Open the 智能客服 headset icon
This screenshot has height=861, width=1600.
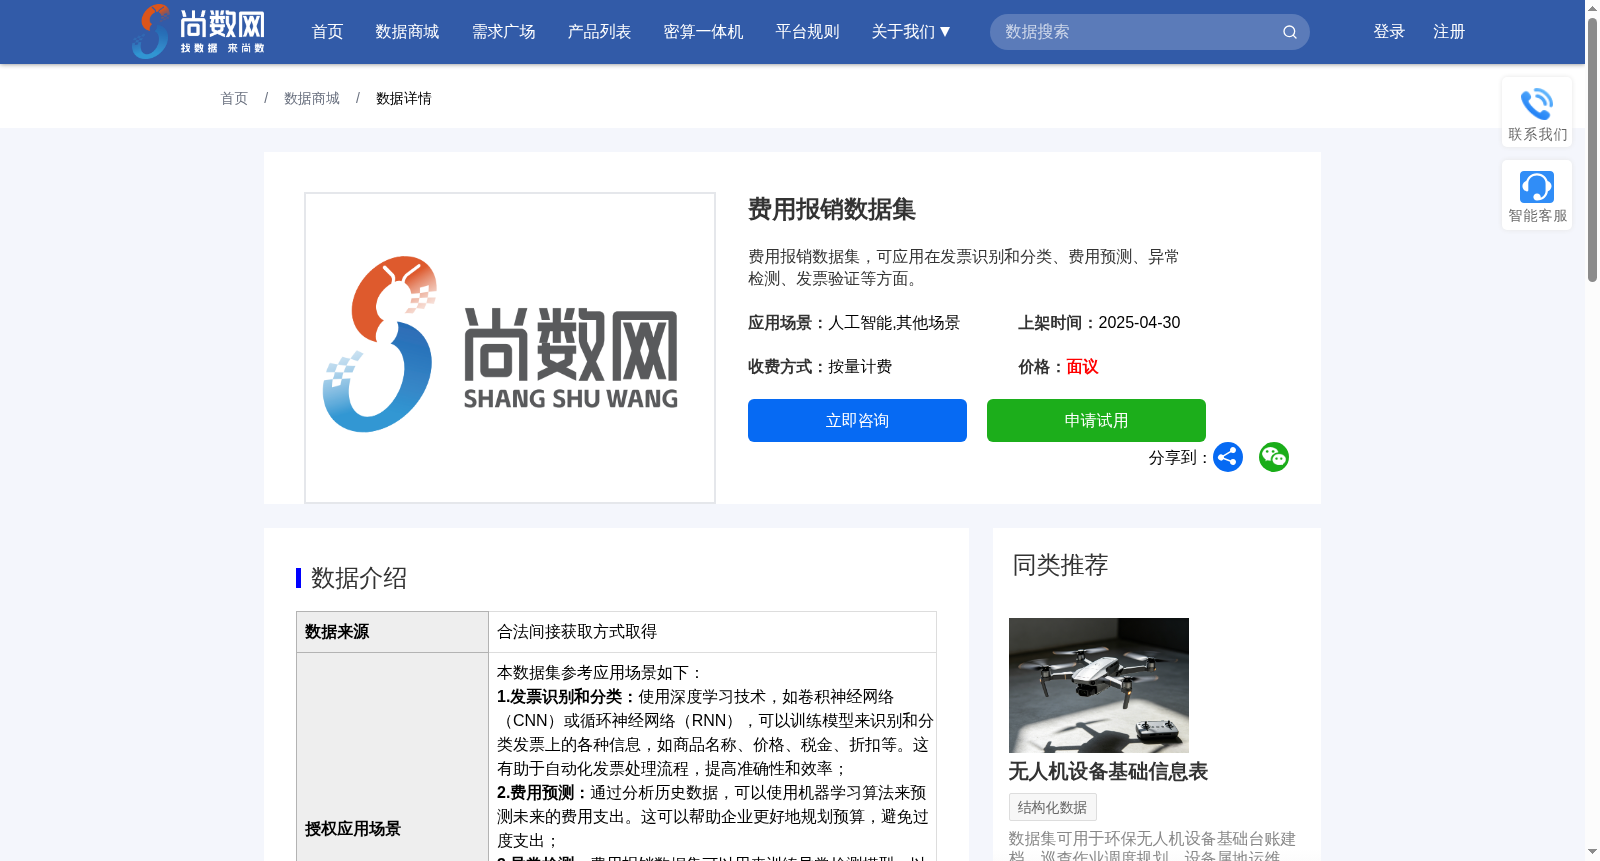tap(1537, 187)
